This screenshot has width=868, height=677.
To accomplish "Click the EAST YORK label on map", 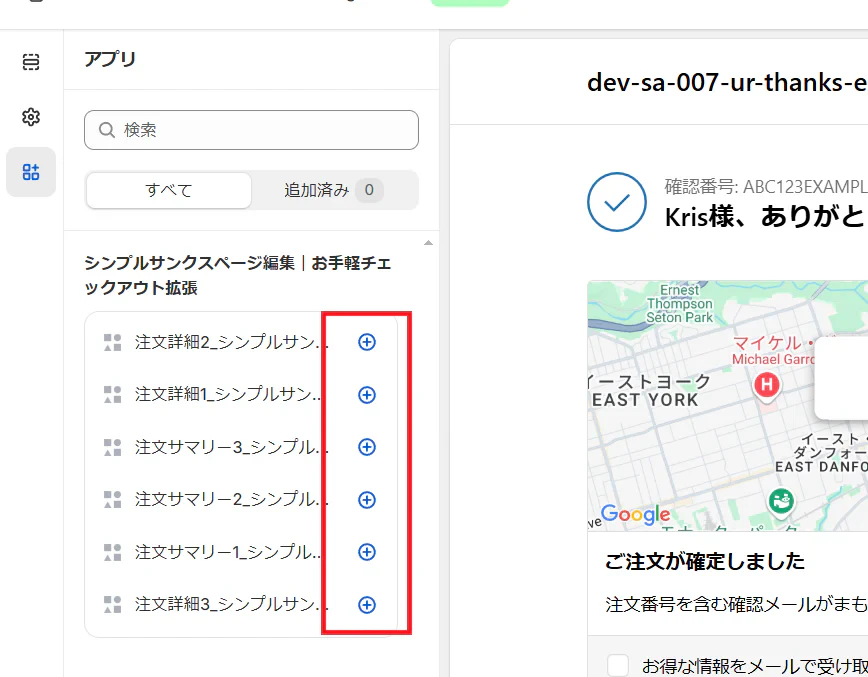I will (x=645, y=400).
